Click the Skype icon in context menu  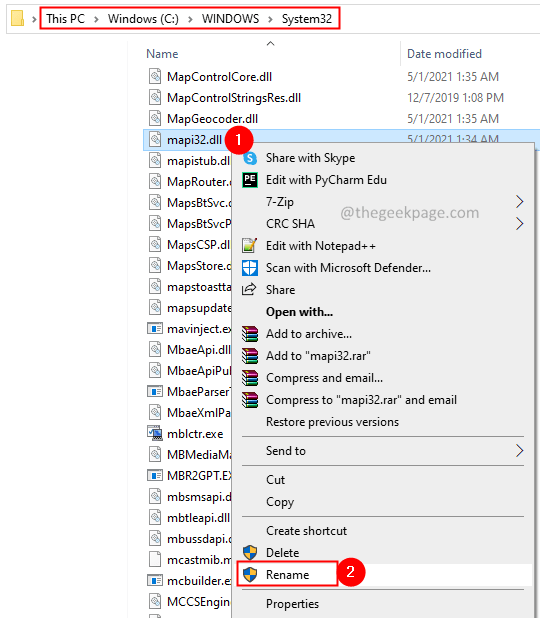point(250,158)
